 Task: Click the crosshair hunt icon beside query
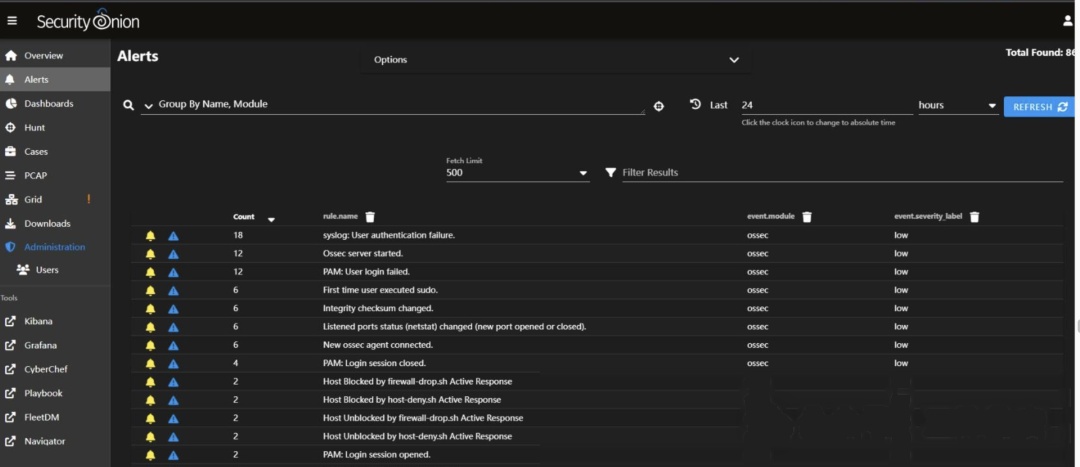point(658,106)
